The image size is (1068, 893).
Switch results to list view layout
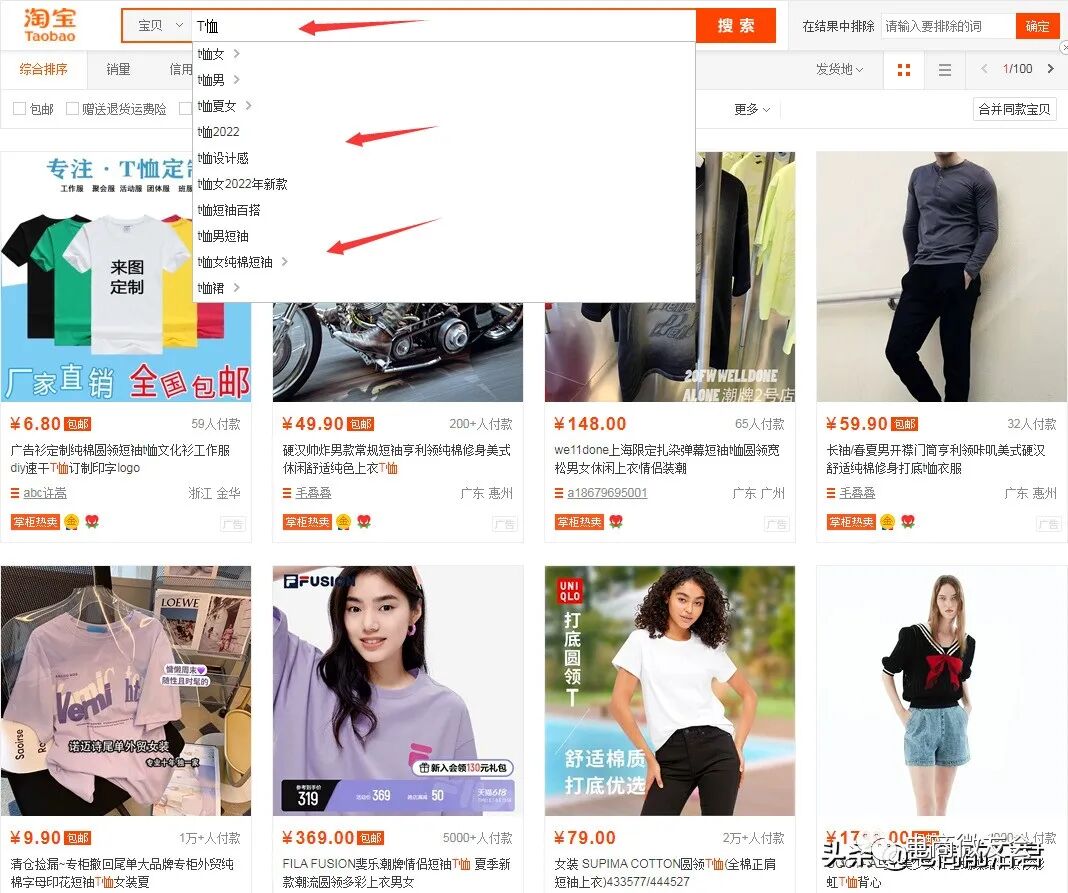(x=944, y=69)
